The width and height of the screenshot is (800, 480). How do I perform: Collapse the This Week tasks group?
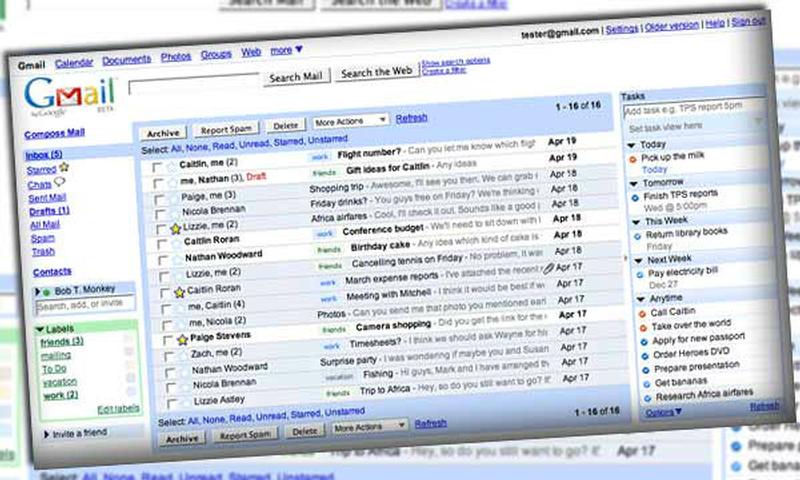[x=636, y=222]
